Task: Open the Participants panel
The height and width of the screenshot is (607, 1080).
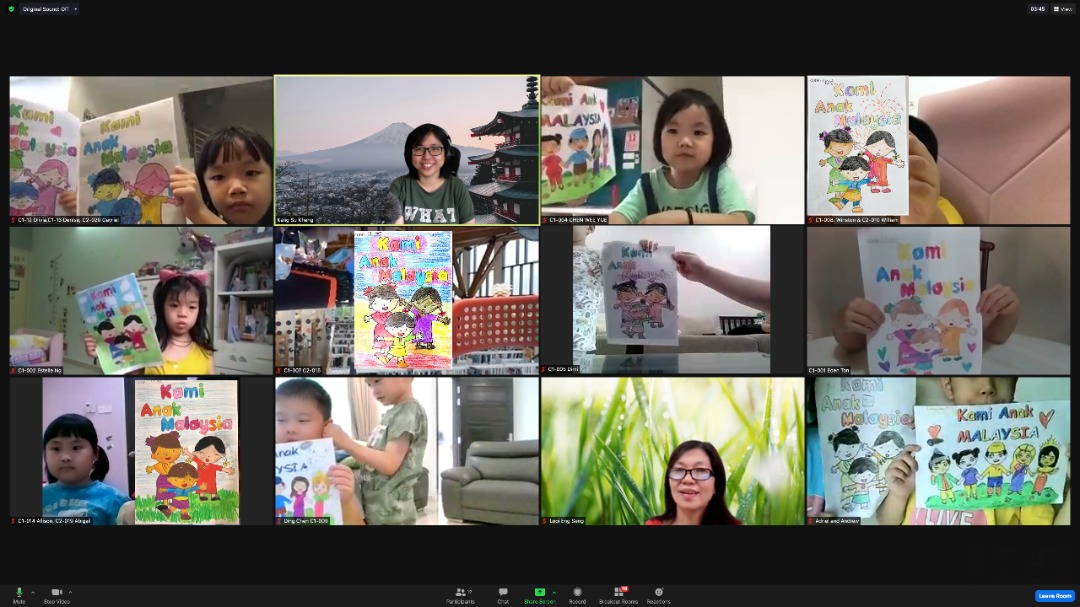Action: pyautogui.click(x=460, y=593)
